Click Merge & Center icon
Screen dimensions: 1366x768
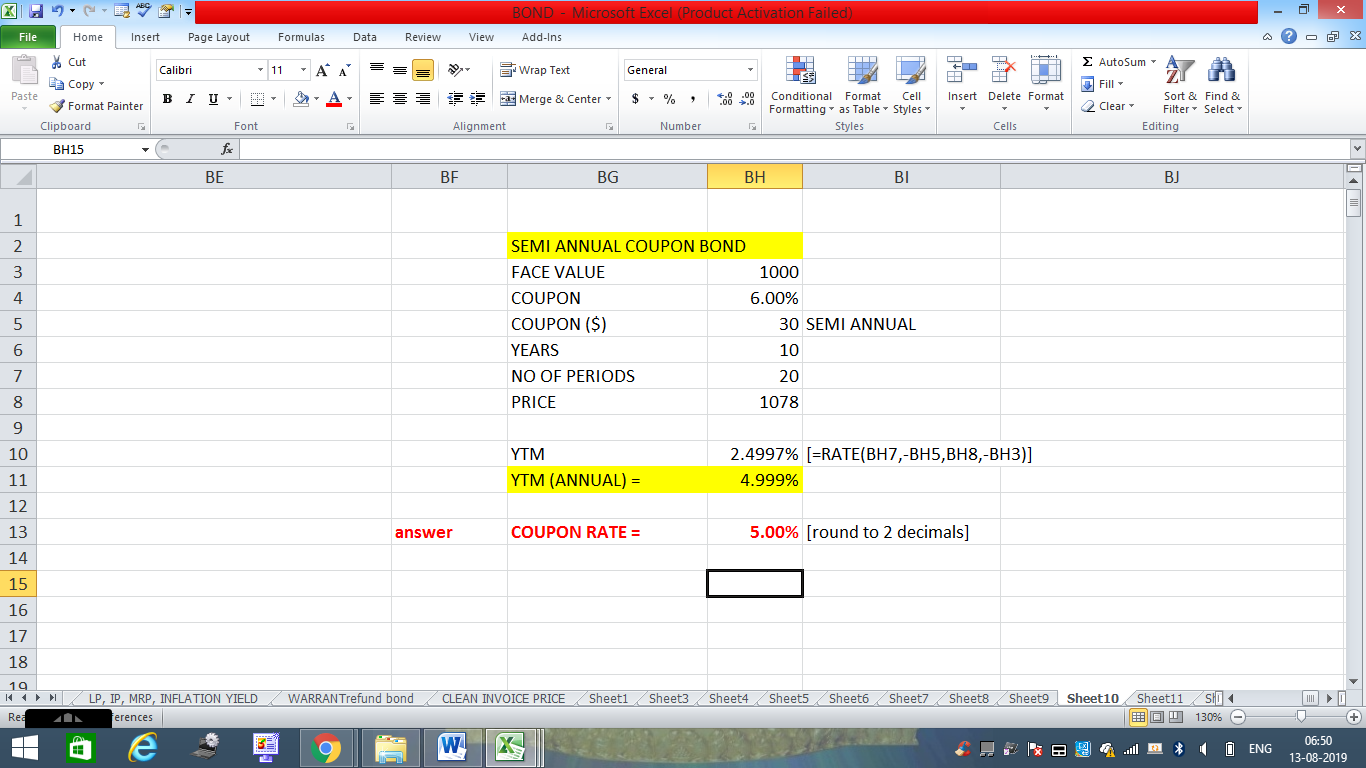click(x=508, y=99)
